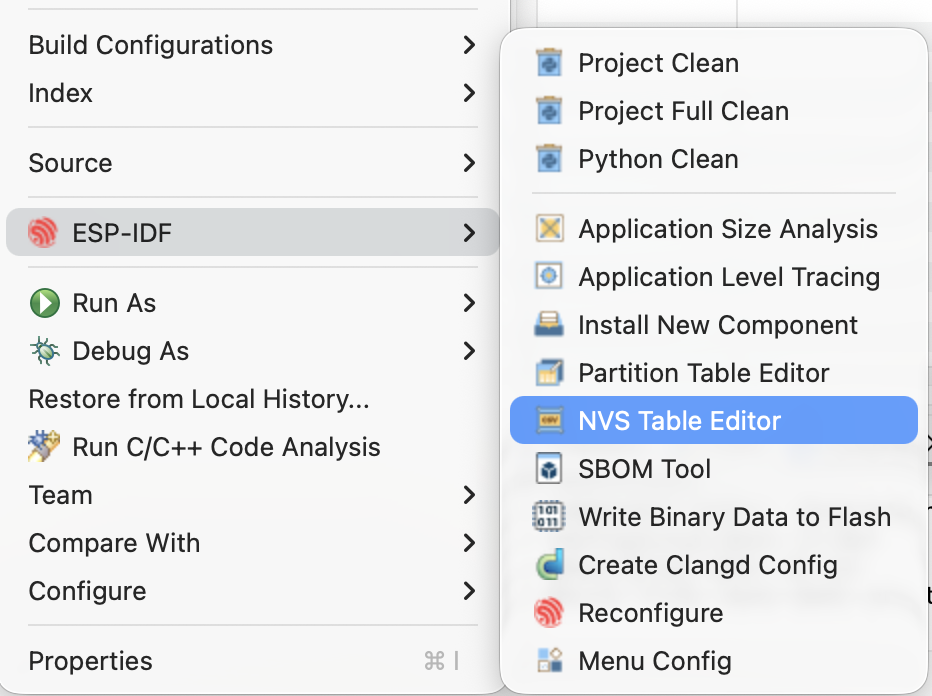Select the Project Clean icon
Image resolution: width=932 pixels, height=696 pixels.
pyautogui.click(x=548, y=62)
